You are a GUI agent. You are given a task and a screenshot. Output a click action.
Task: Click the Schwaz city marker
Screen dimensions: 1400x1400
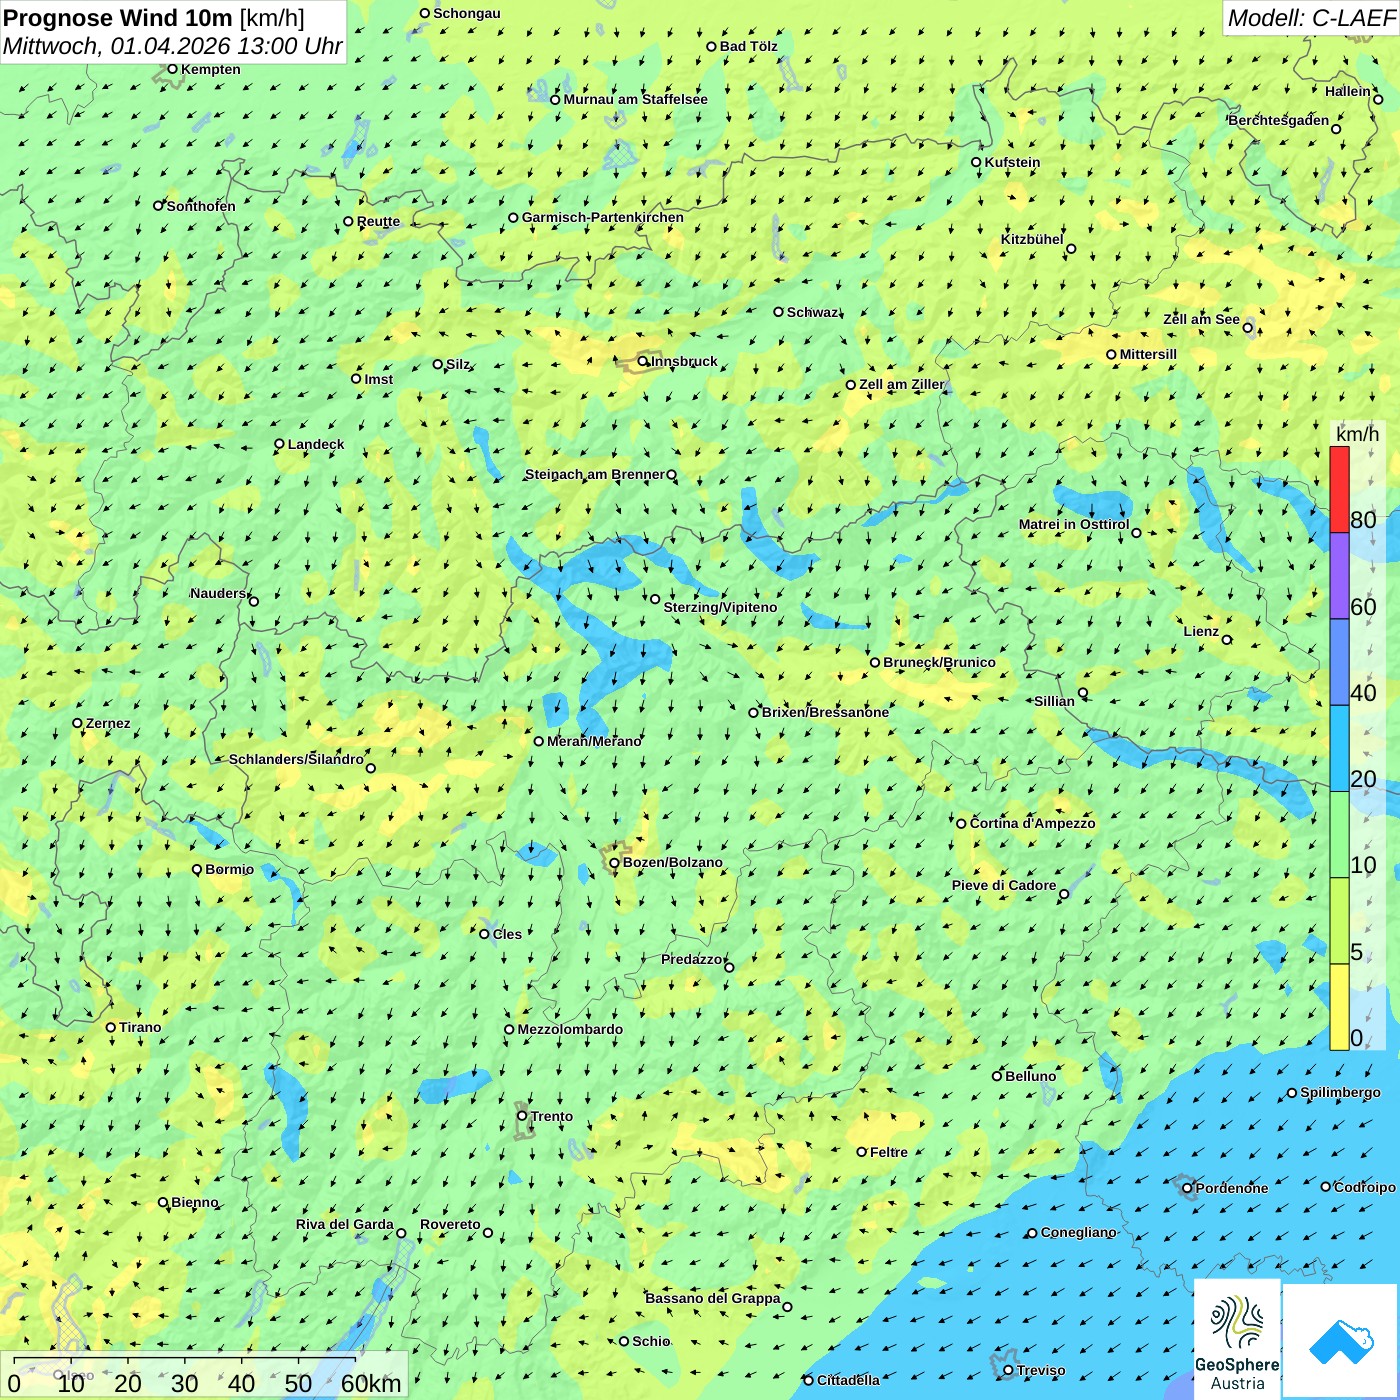[778, 312]
